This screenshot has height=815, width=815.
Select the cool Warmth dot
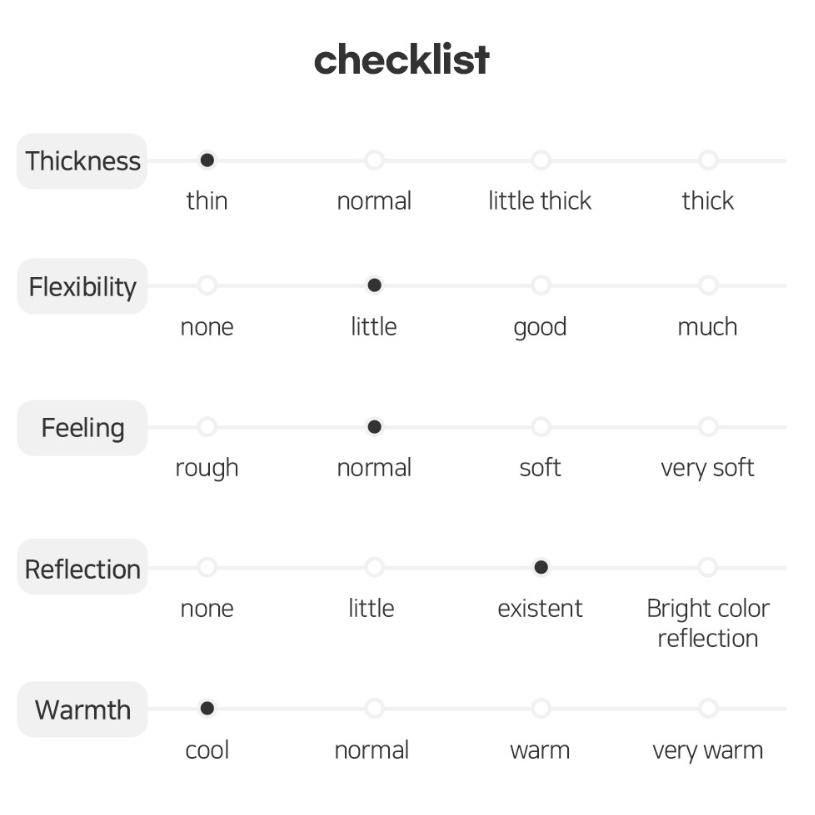pos(207,708)
